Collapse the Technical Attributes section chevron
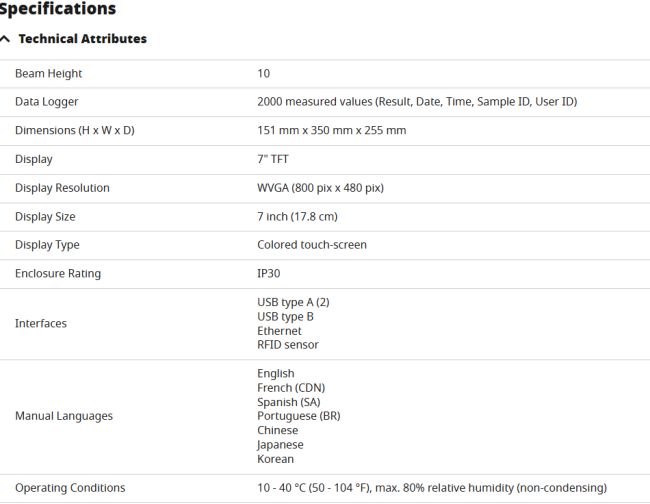This screenshot has width=650, height=504. (5, 39)
